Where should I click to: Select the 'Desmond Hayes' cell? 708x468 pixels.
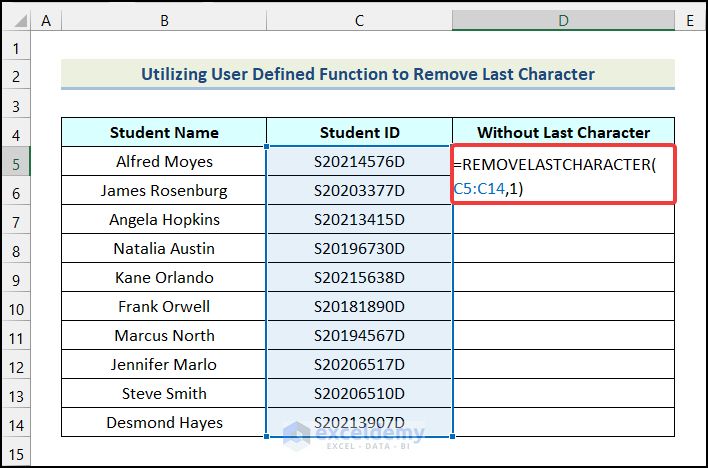(x=164, y=422)
